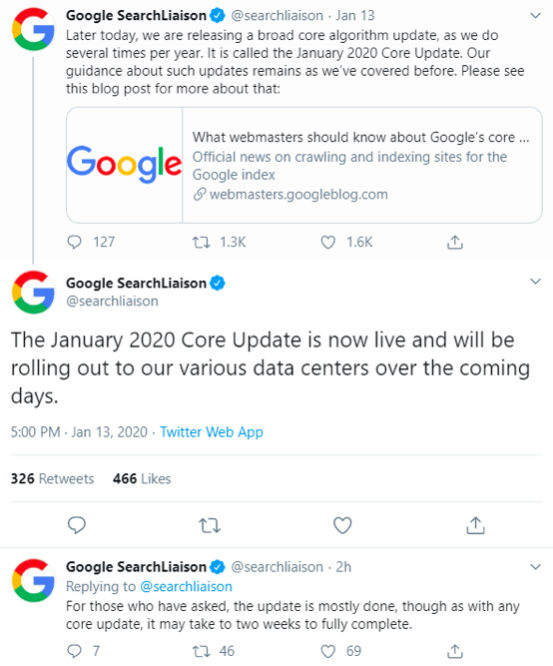View the 466 Likes list
This screenshot has height=666, width=553.
[x=142, y=479]
